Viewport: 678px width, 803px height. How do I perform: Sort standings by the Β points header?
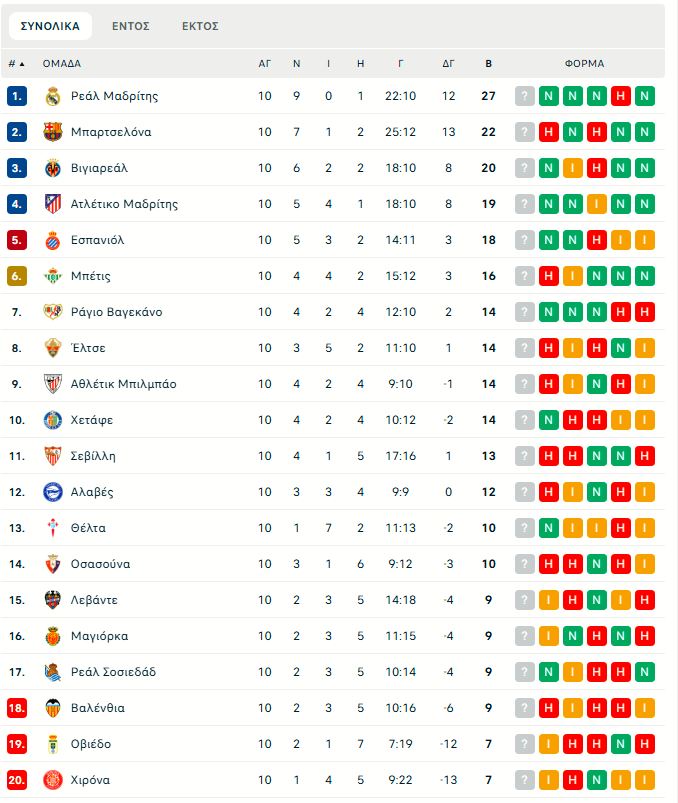pyautogui.click(x=488, y=63)
